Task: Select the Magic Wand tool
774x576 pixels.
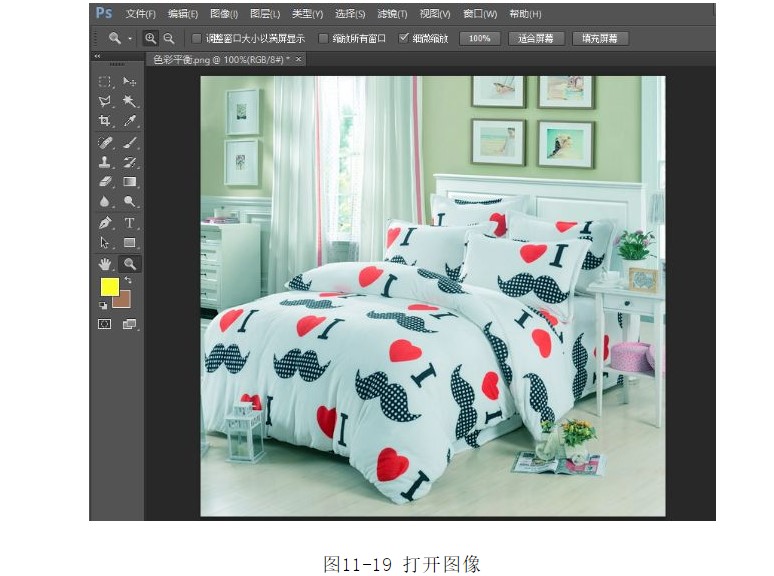Action: pyautogui.click(x=130, y=101)
